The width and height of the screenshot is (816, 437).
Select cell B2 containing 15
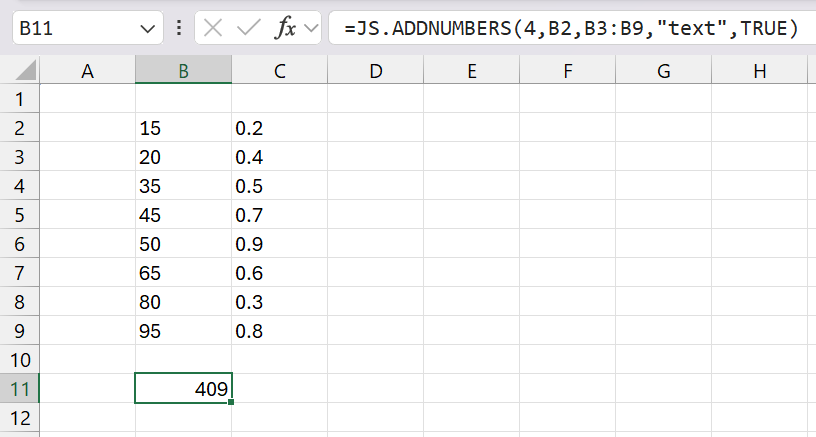point(183,128)
